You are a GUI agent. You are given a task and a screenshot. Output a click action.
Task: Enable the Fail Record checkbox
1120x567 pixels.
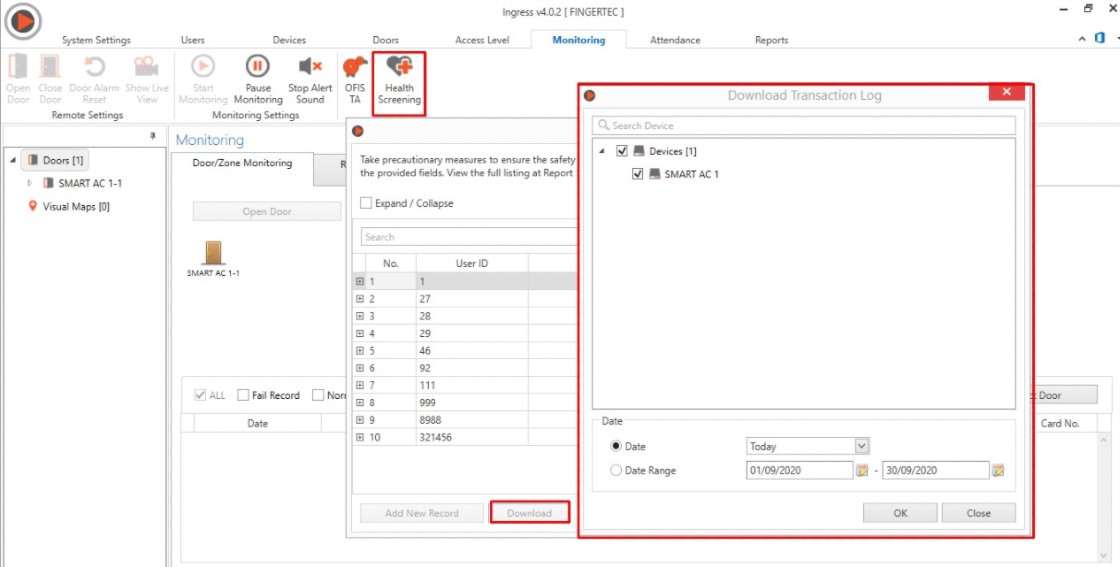[243, 395]
